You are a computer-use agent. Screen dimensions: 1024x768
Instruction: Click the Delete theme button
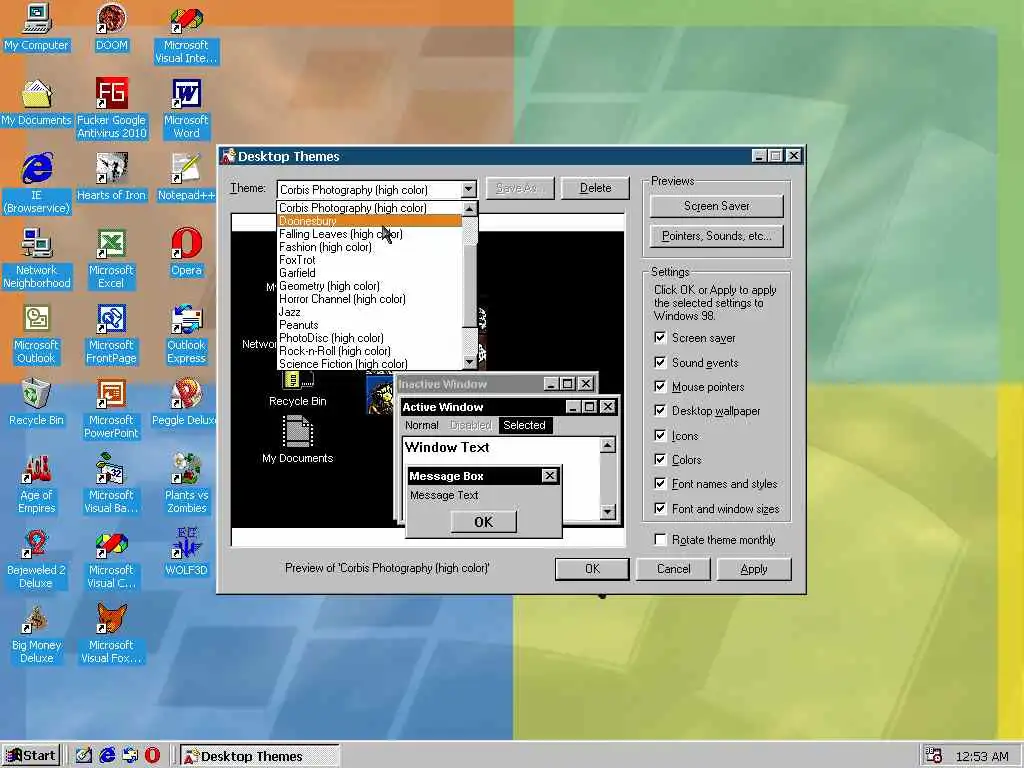point(595,188)
